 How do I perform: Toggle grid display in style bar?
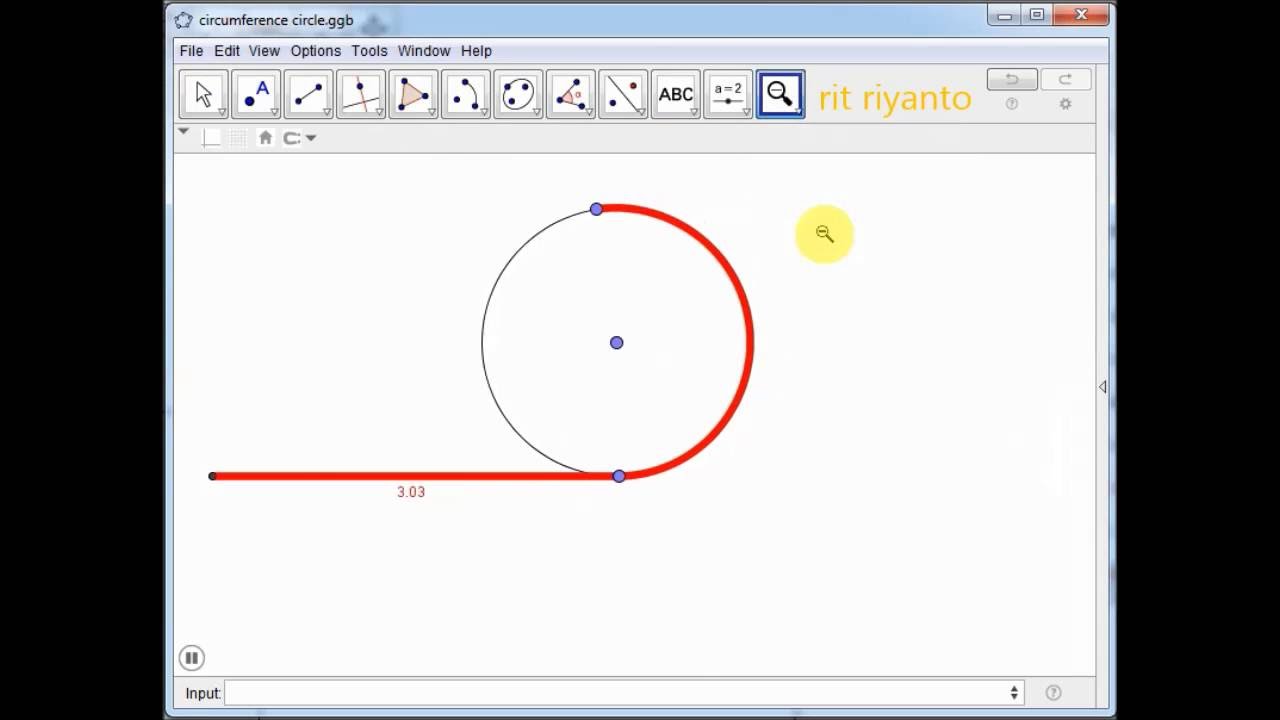pyautogui.click(x=238, y=138)
